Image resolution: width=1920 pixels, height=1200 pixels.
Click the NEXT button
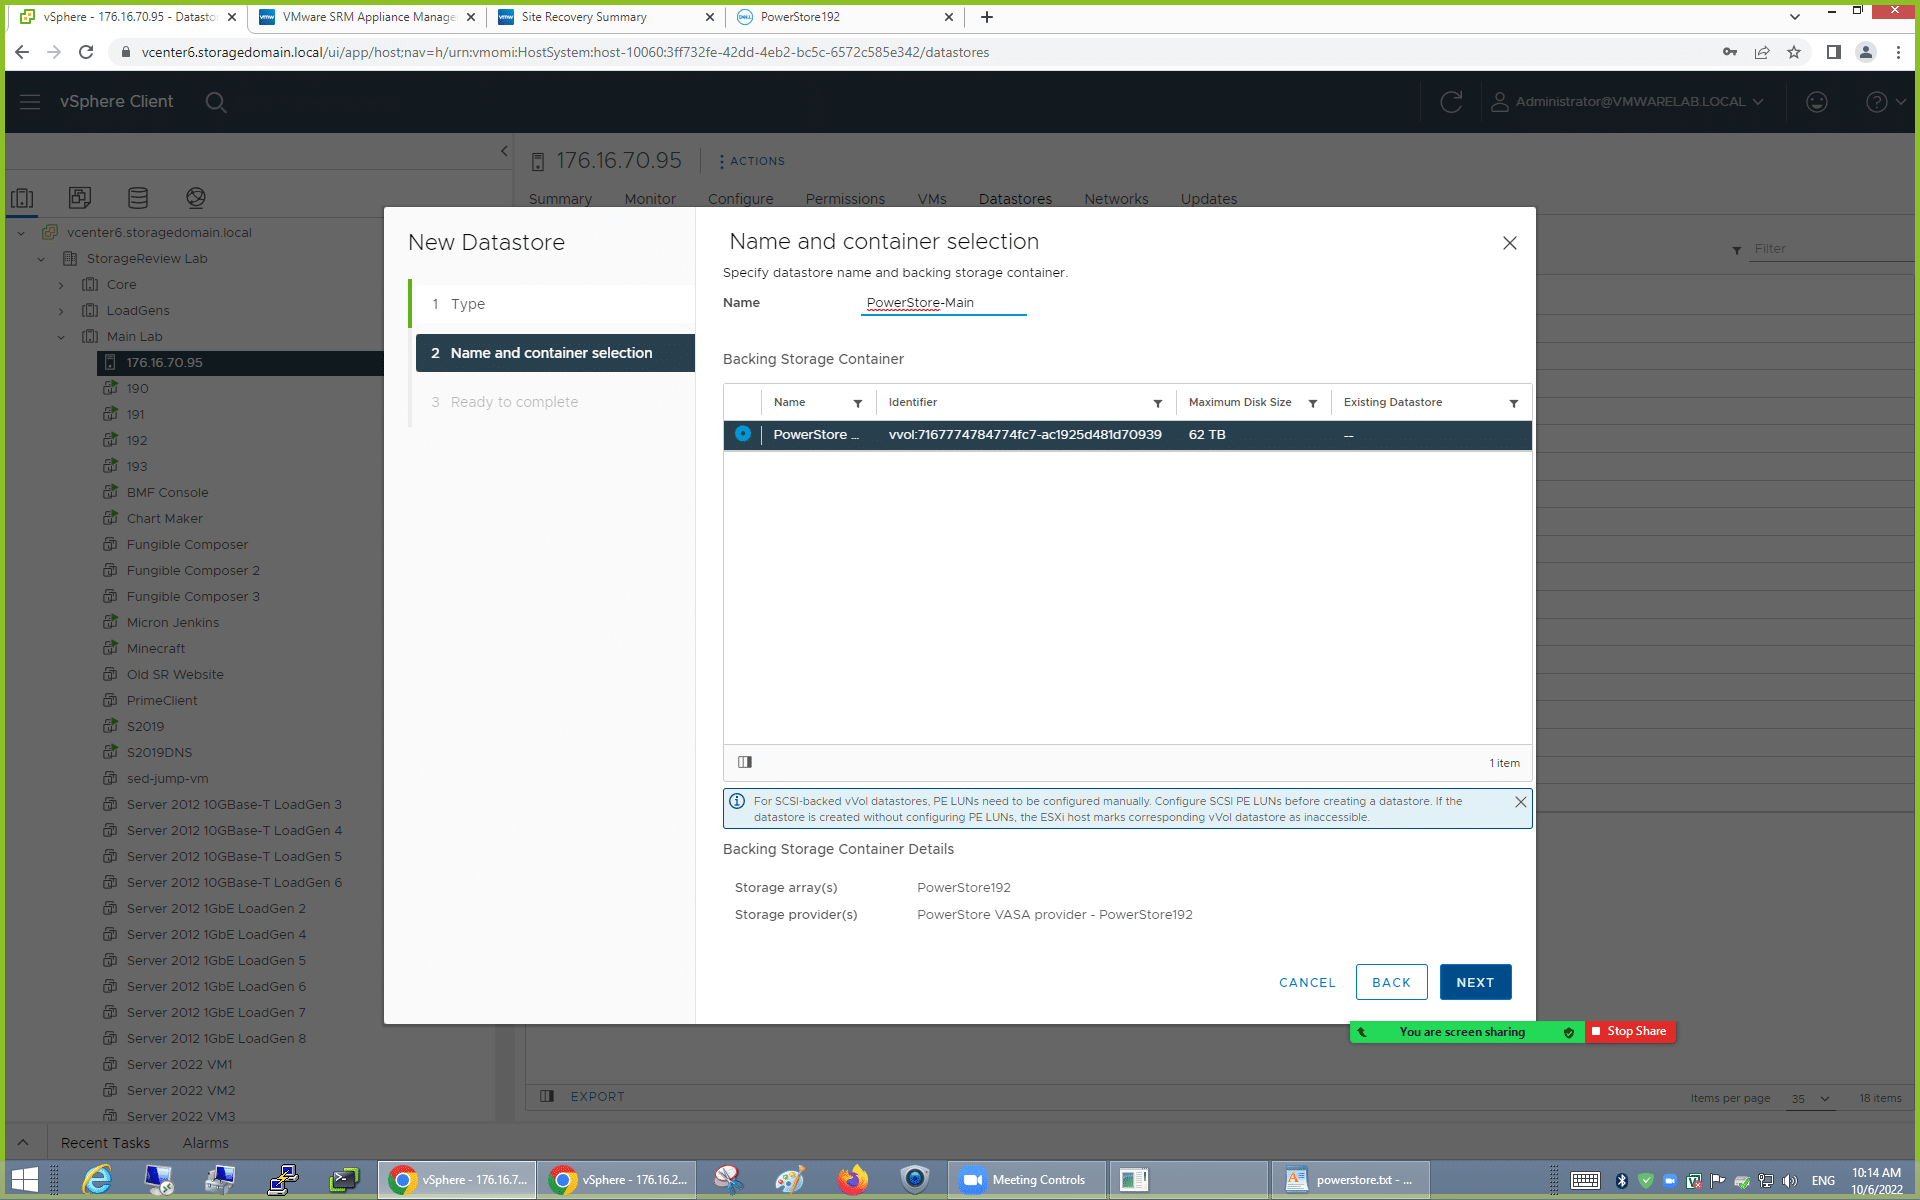pos(1475,982)
